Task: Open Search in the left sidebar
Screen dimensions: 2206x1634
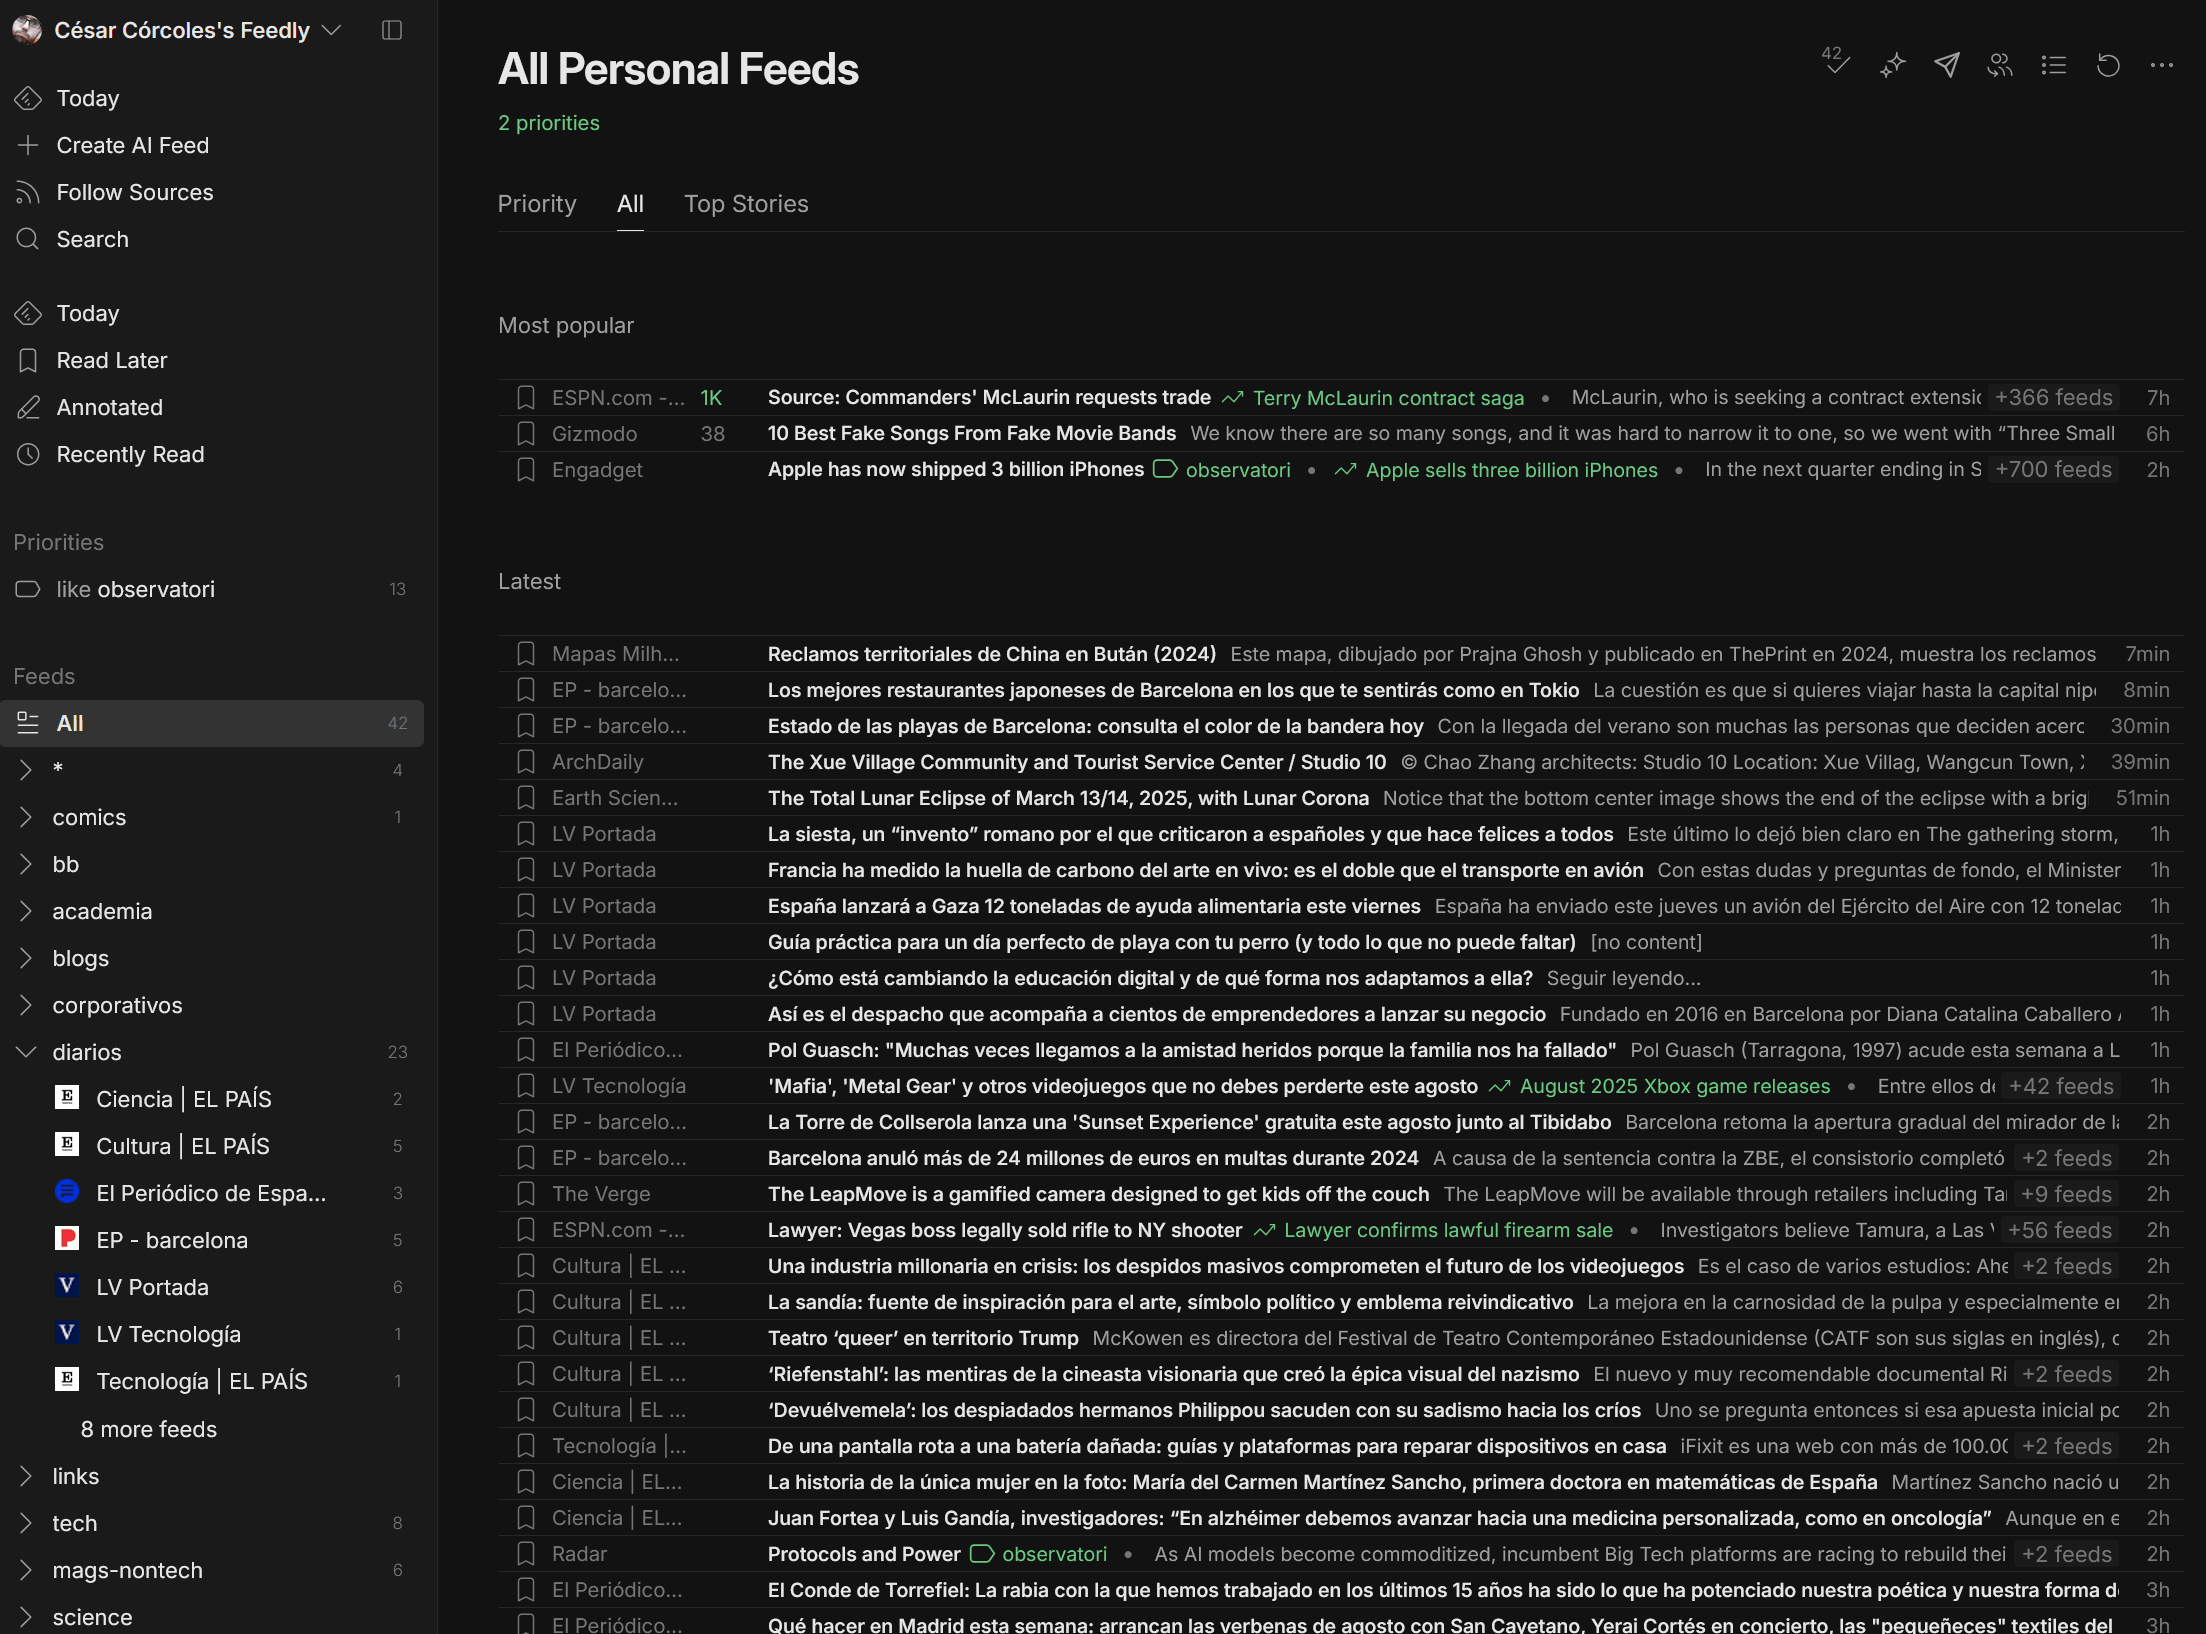Action: click(x=92, y=239)
